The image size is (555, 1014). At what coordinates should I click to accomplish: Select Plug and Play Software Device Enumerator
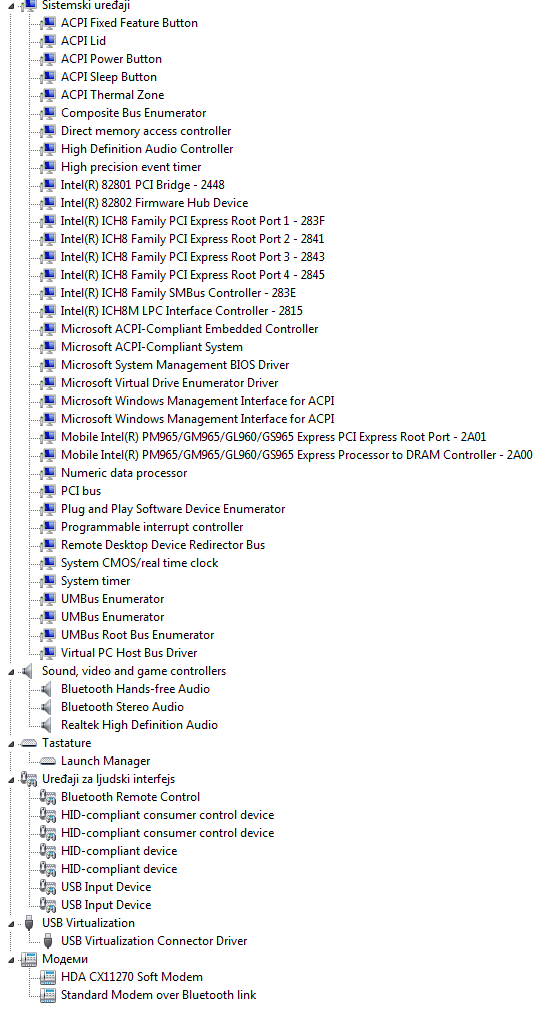(x=173, y=509)
